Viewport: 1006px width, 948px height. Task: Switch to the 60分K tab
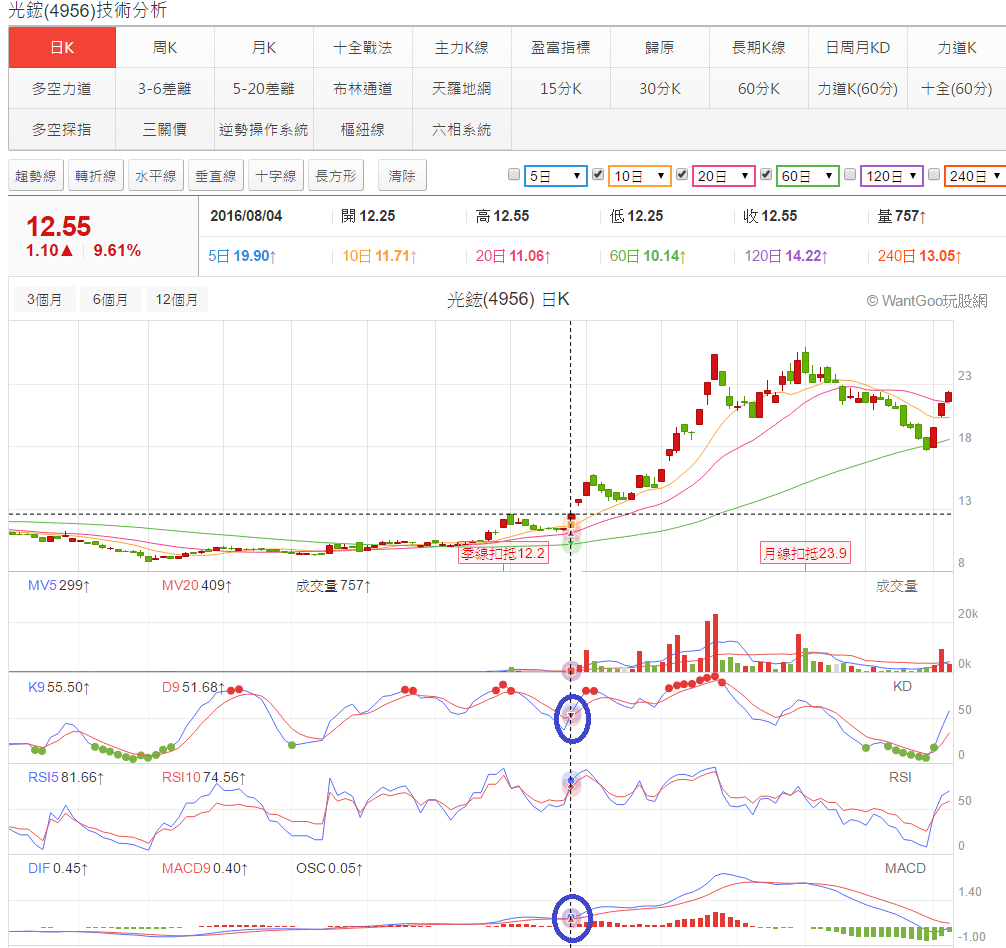(758, 88)
